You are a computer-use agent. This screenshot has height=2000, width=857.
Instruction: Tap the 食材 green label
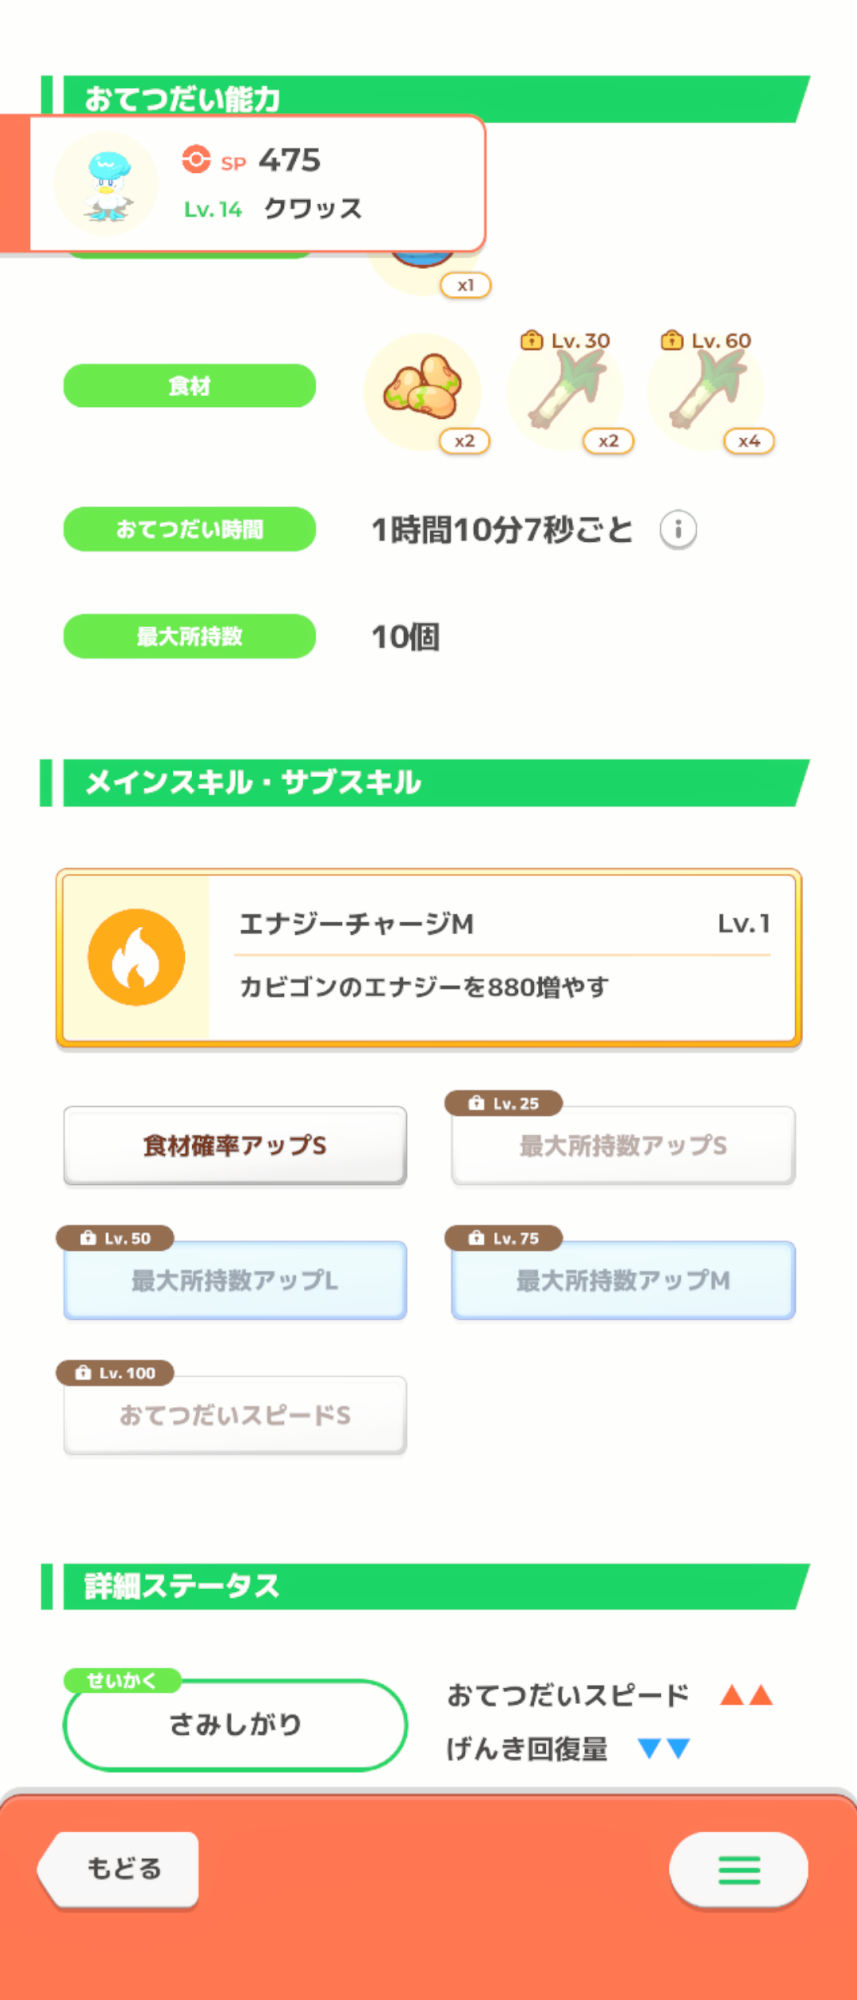(x=190, y=386)
